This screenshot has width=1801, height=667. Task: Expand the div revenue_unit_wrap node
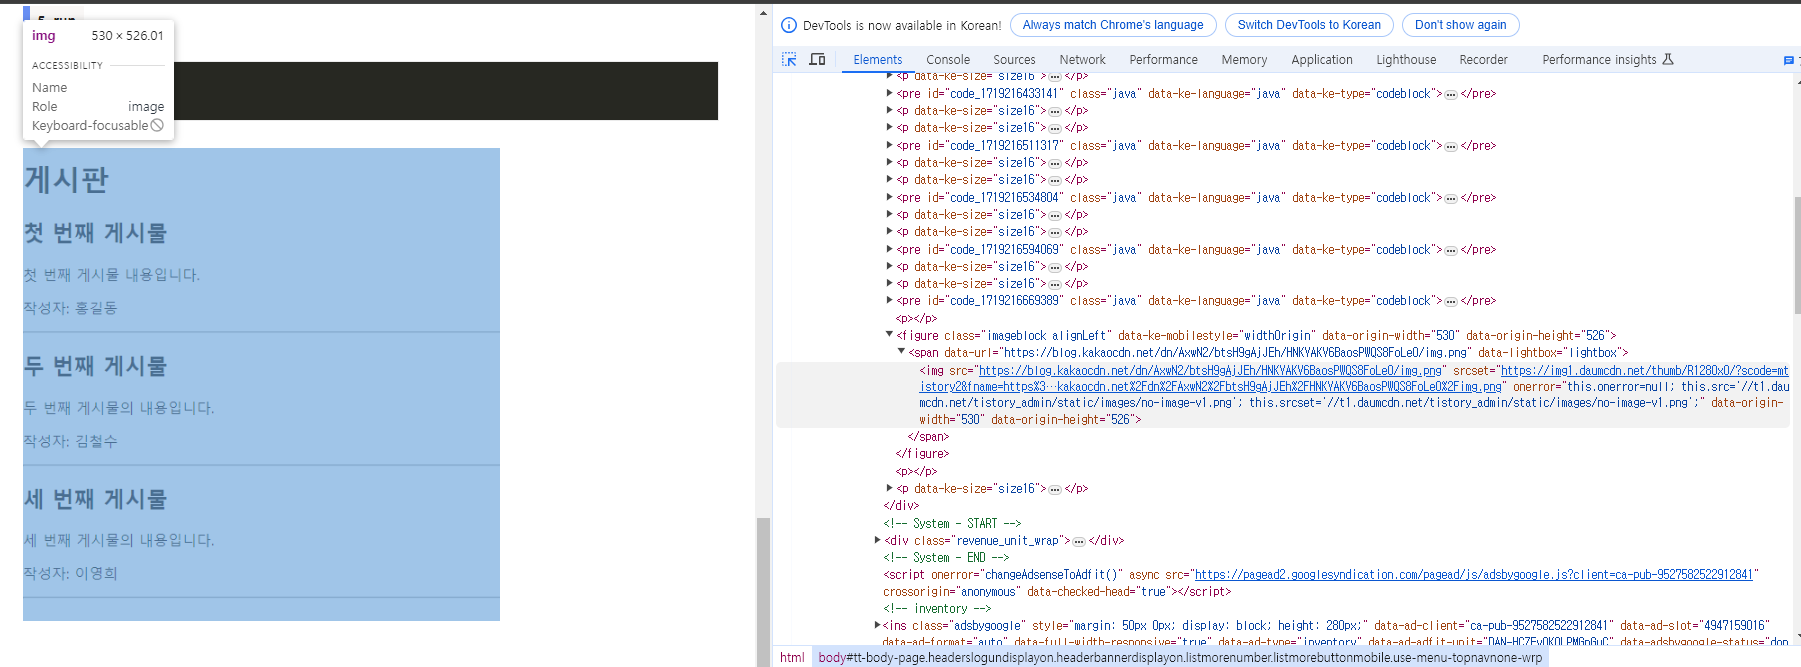[x=878, y=540]
